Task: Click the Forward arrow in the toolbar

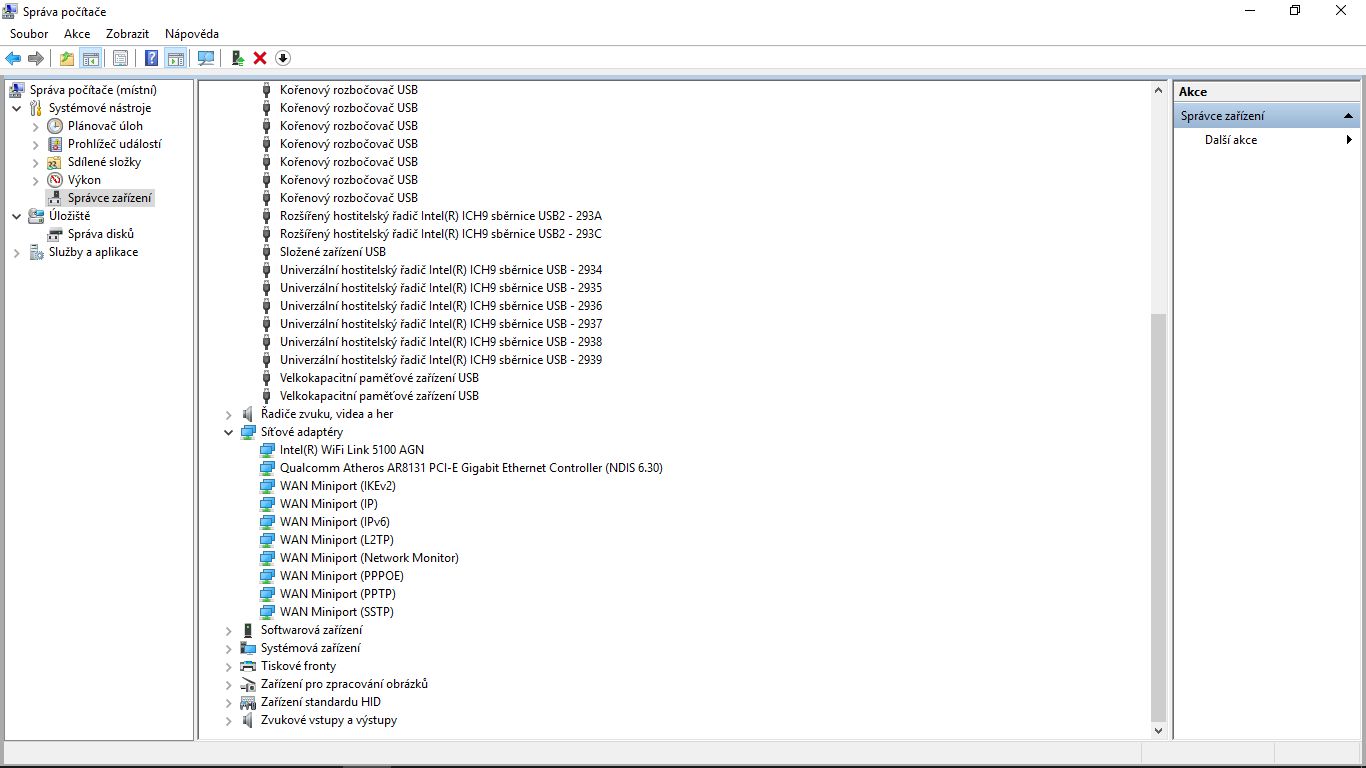Action: coord(36,58)
